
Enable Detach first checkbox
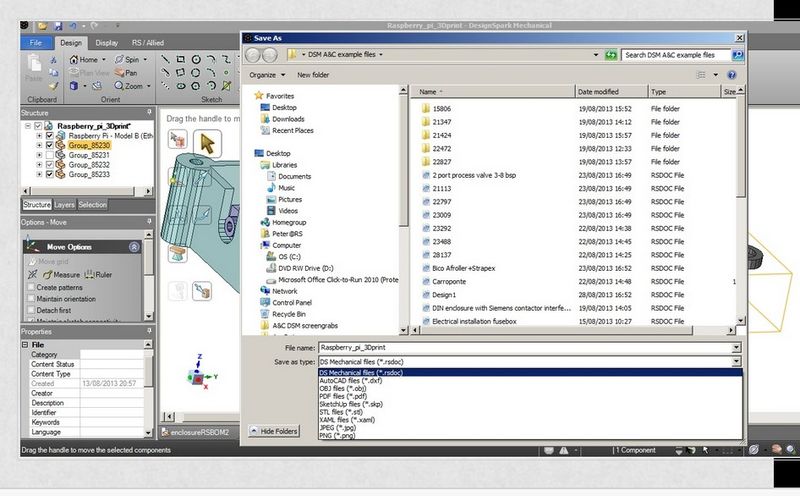[31, 310]
